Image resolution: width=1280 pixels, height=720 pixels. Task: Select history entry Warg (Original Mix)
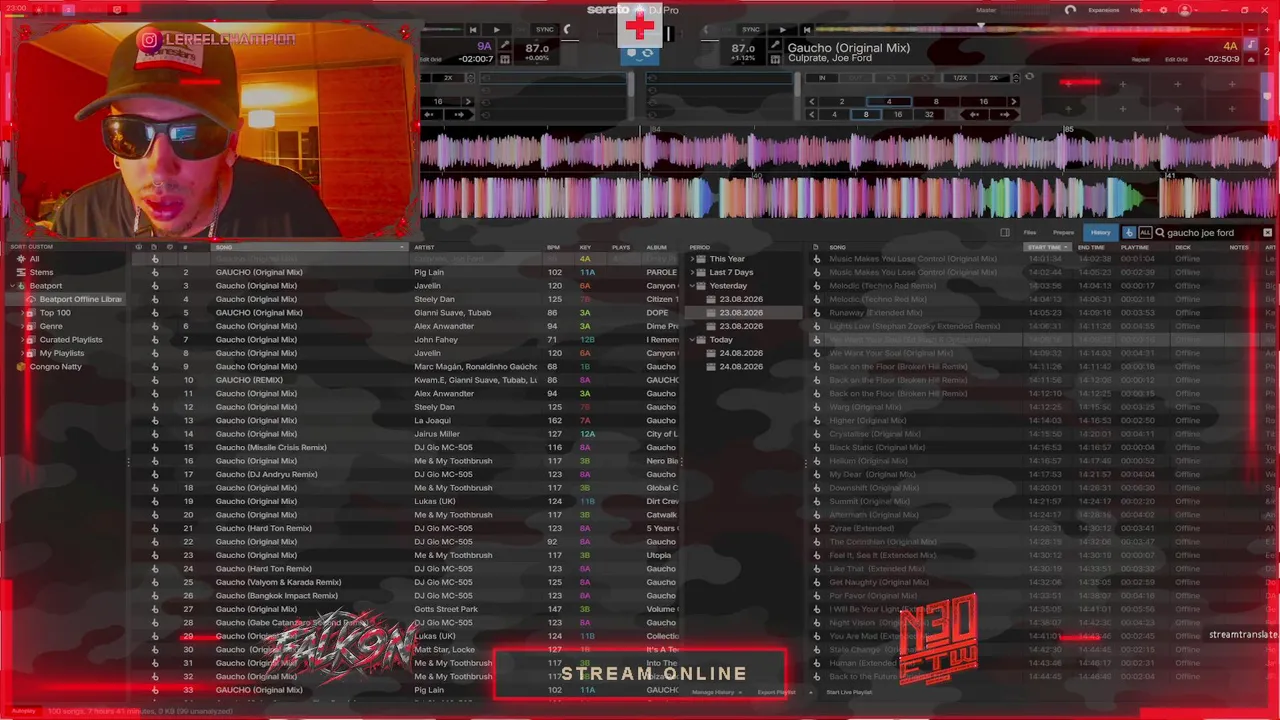tap(1042, 407)
